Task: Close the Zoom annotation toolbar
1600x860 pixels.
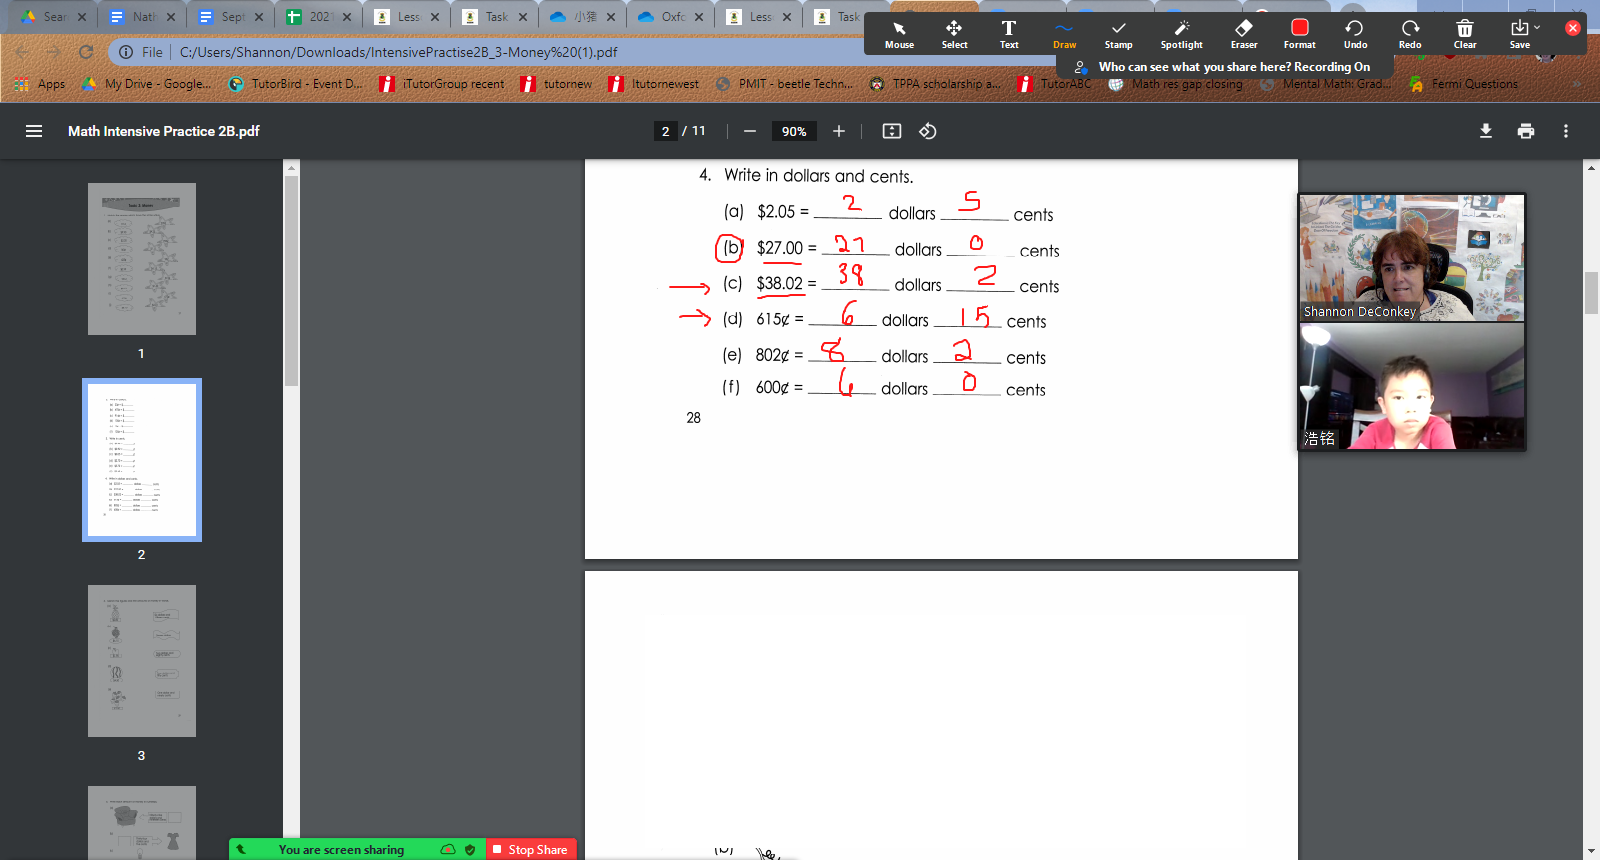Action: [x=1573, y=28]
